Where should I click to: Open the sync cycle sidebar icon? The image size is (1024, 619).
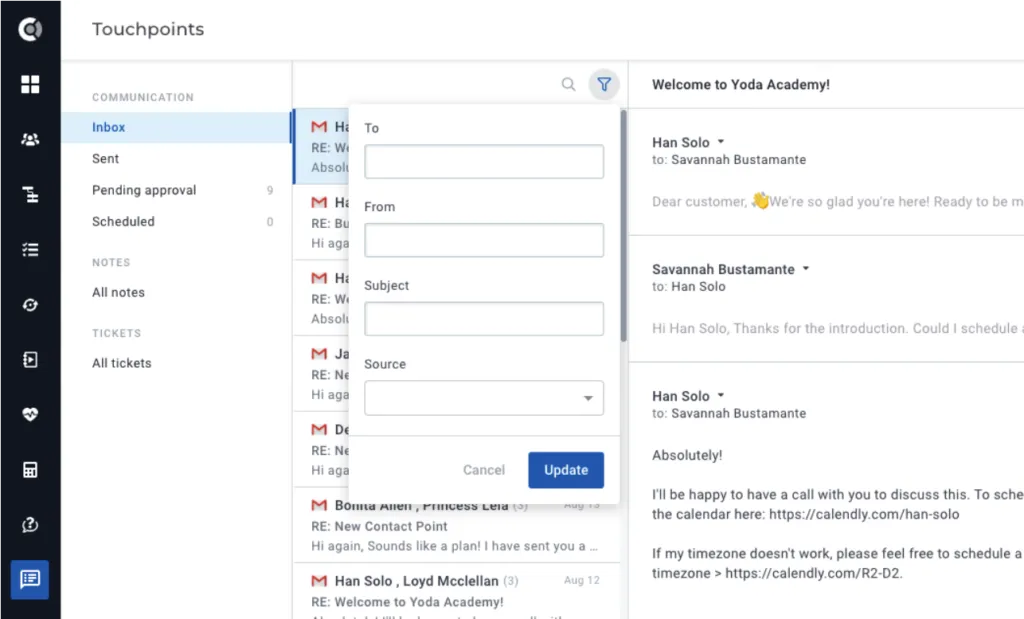click(x=30, y=305)
